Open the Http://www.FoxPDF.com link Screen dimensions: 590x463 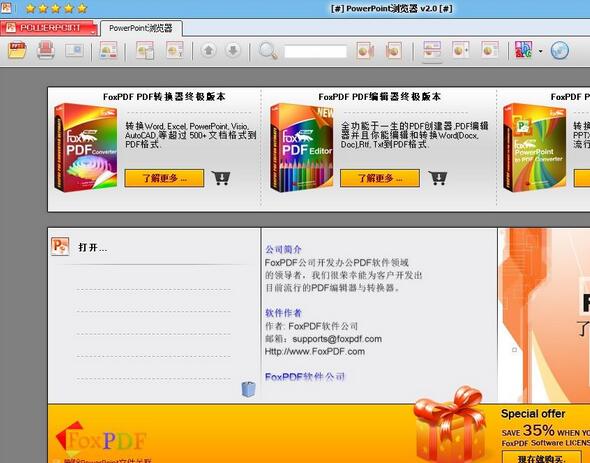click(x=315, y=352)
